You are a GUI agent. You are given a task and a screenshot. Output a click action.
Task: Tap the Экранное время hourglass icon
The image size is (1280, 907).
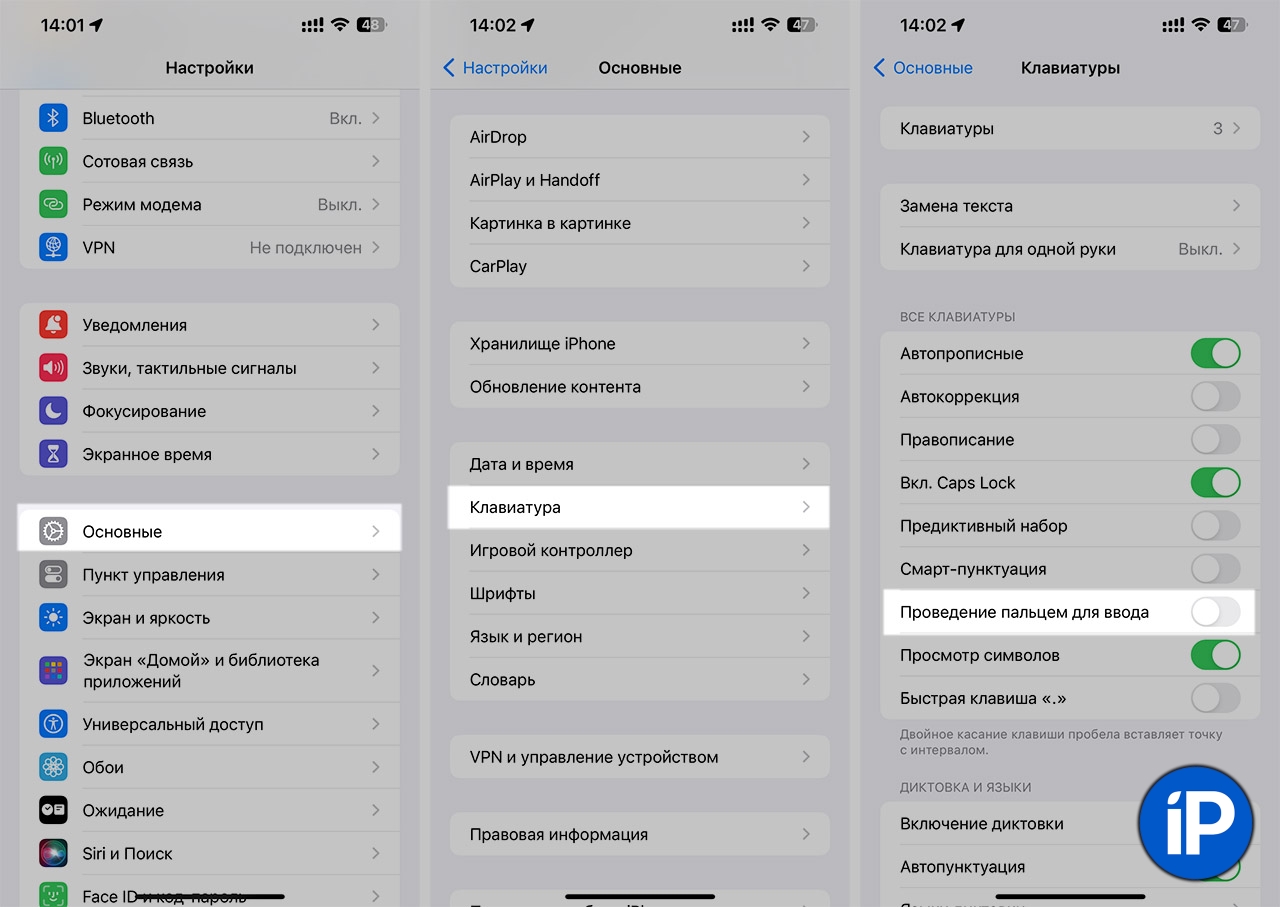(x=53, y=454)
